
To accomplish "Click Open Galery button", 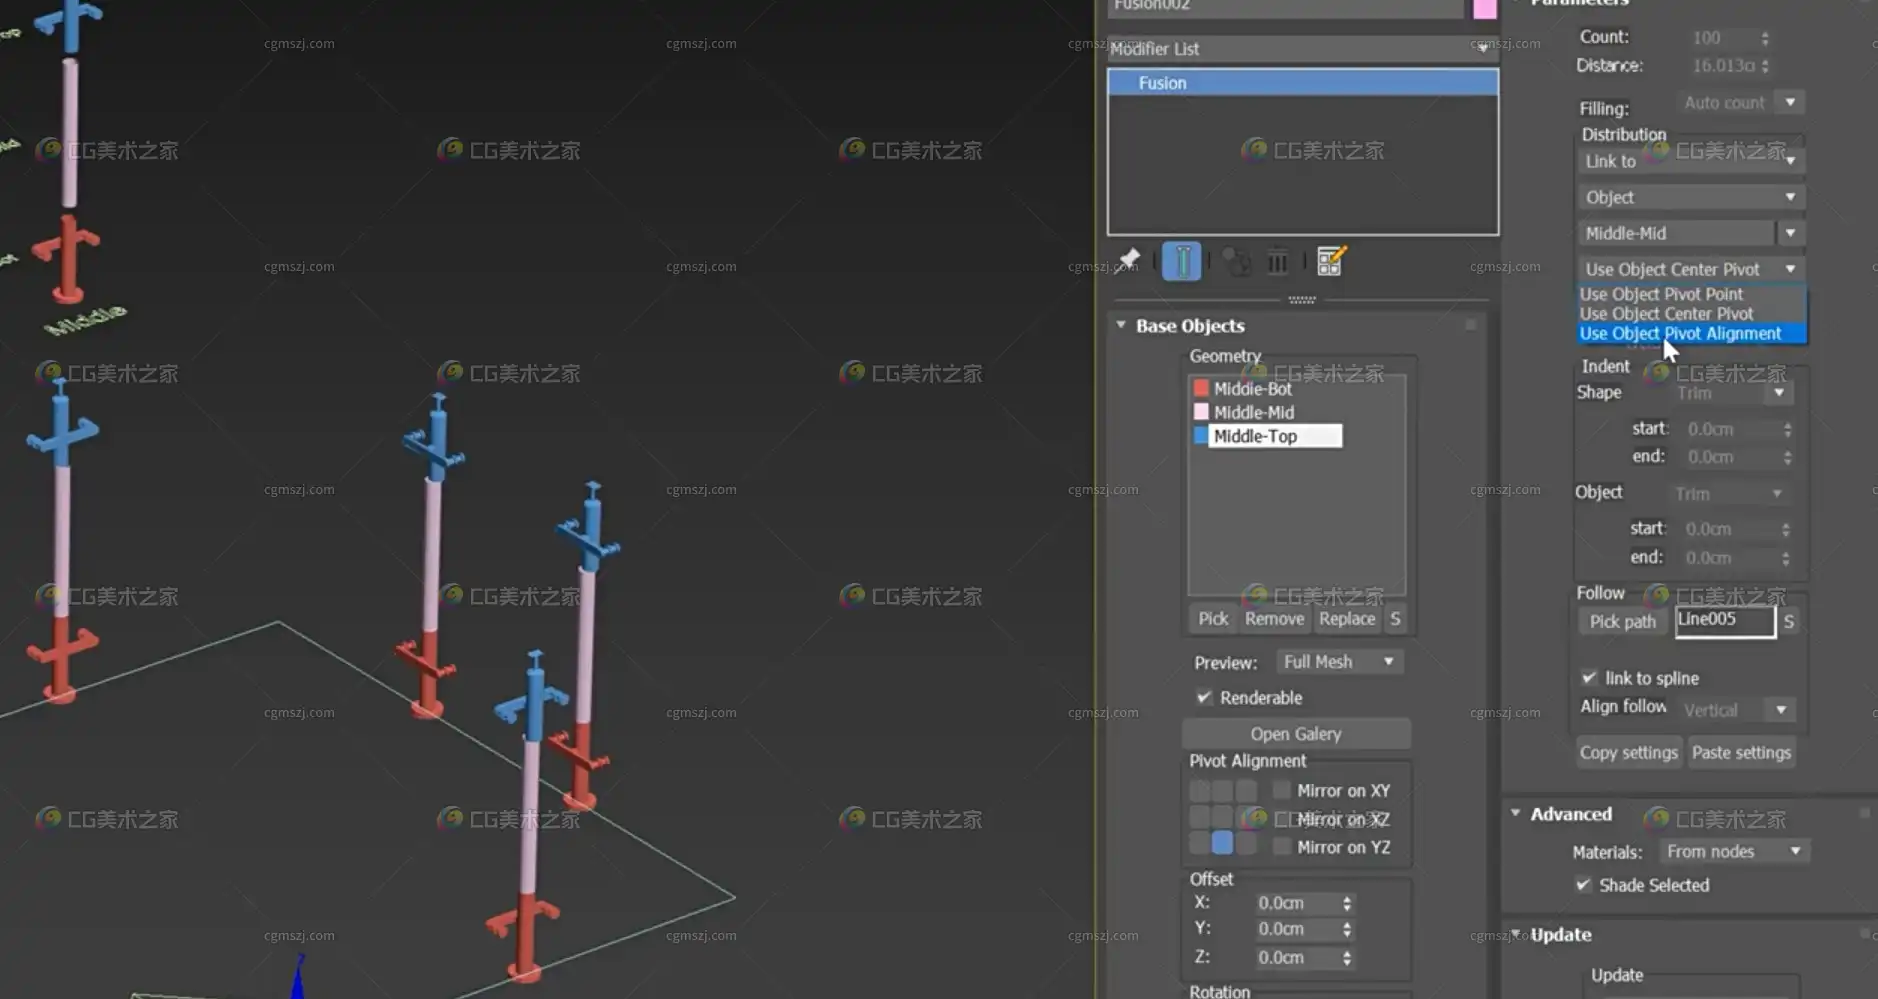I will point(1296,734).
